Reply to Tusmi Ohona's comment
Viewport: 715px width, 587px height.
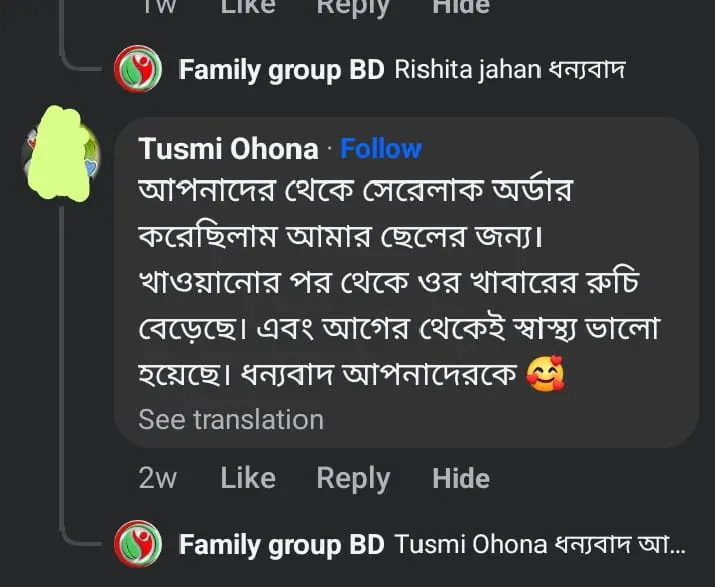[x=353, y=478]
